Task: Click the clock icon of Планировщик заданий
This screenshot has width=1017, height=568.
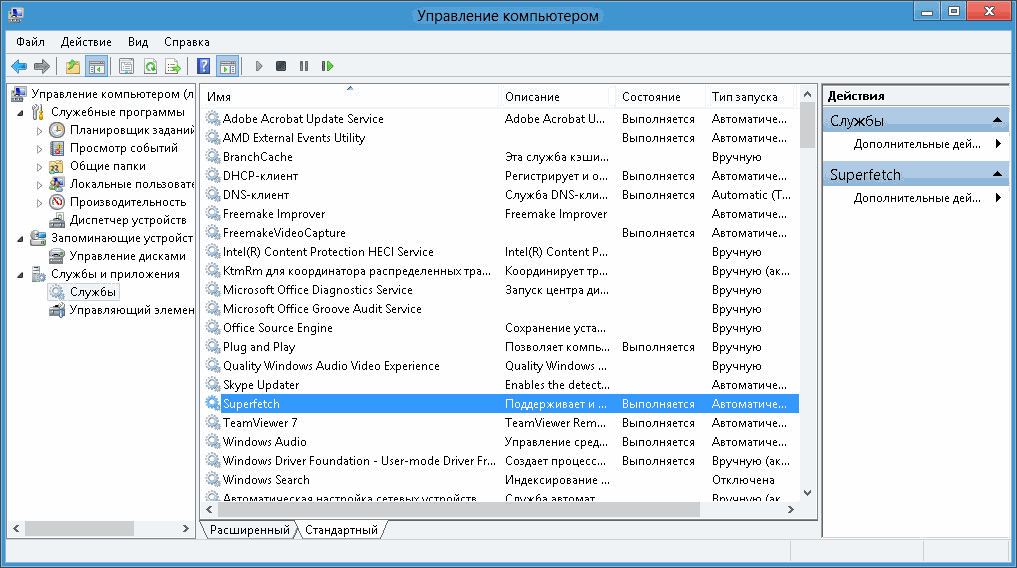Action: click(x=57, y=130)
